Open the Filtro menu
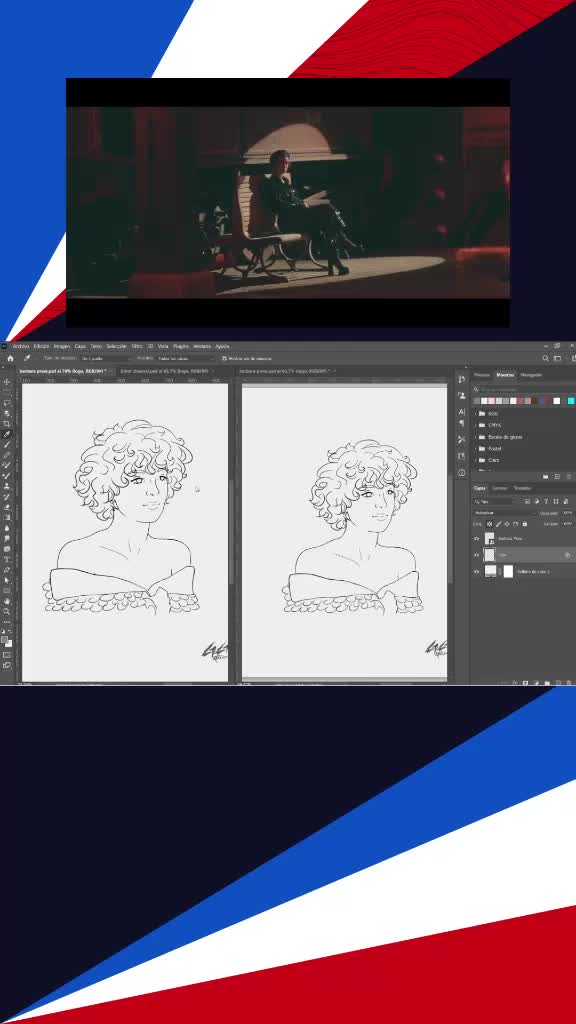This screenshot has width=576, height=1024. [136, 346]
